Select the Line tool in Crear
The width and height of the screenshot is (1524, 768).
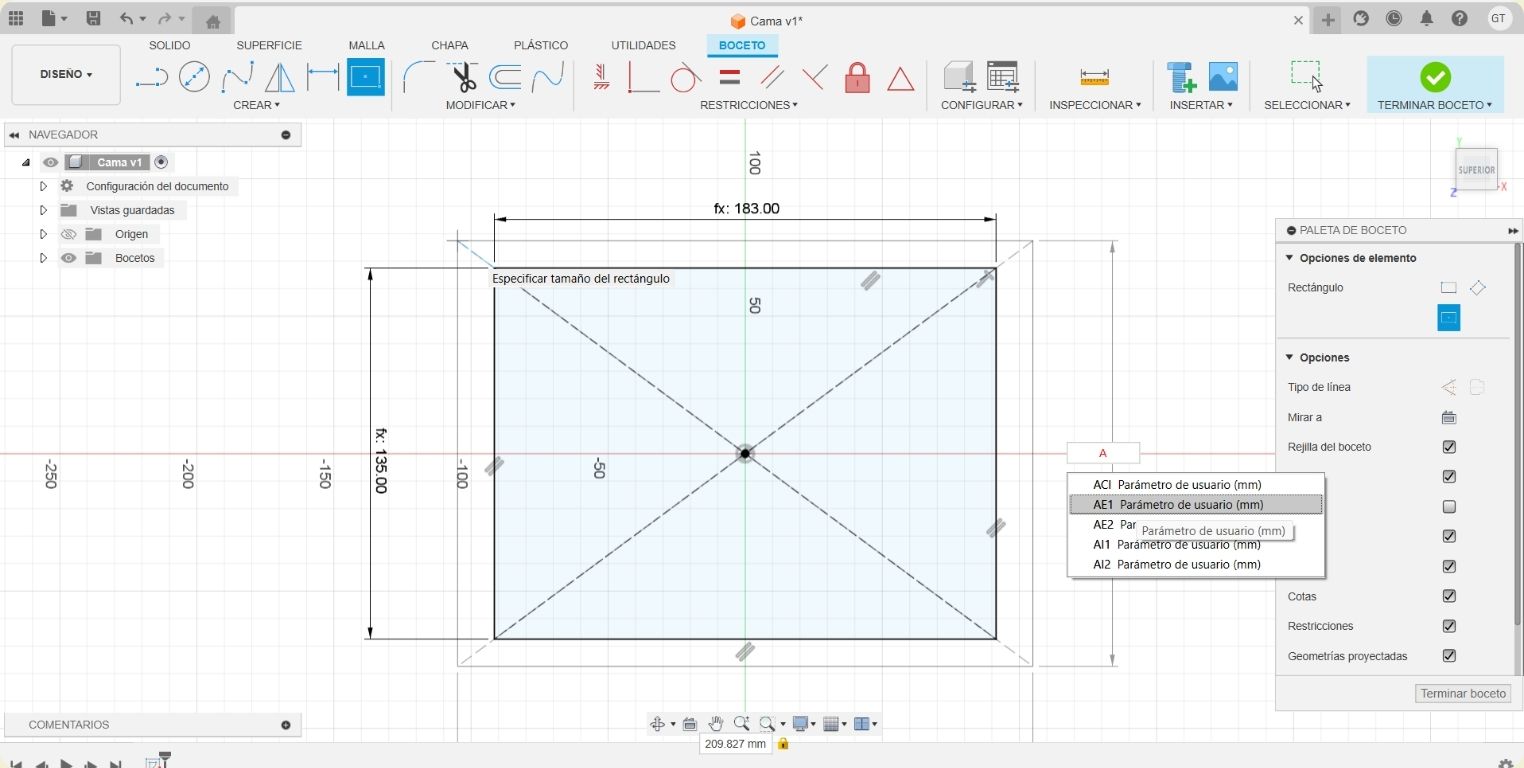(151, 77)
